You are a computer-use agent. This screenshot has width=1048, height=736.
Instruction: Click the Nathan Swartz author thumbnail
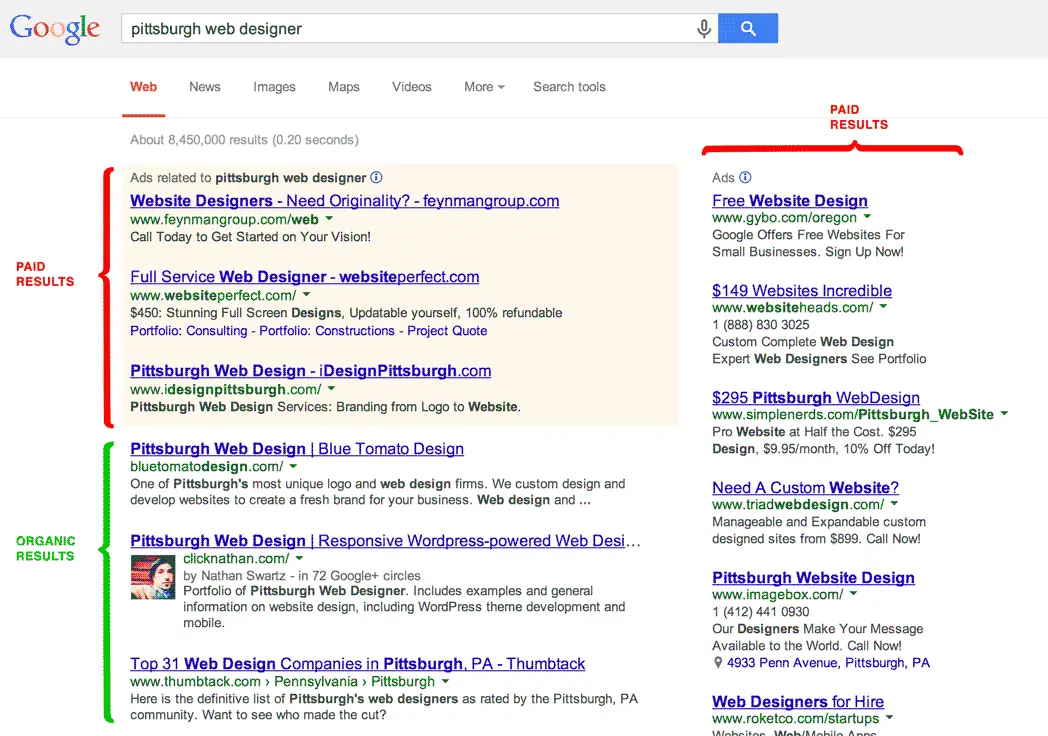coord(153,577)
